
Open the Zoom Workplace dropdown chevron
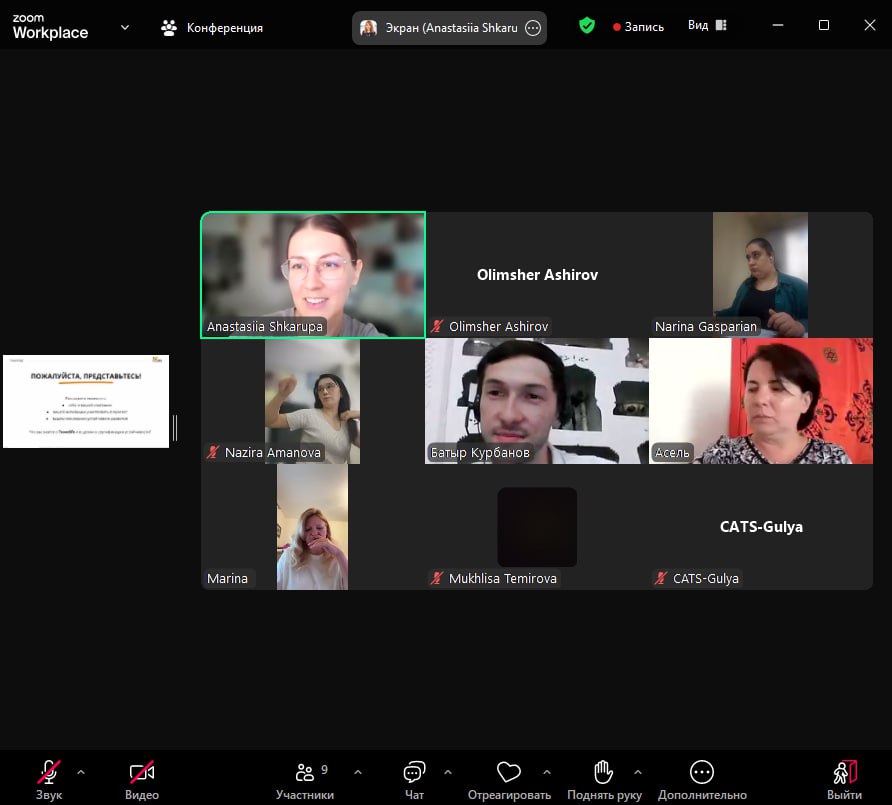point(125,28)
